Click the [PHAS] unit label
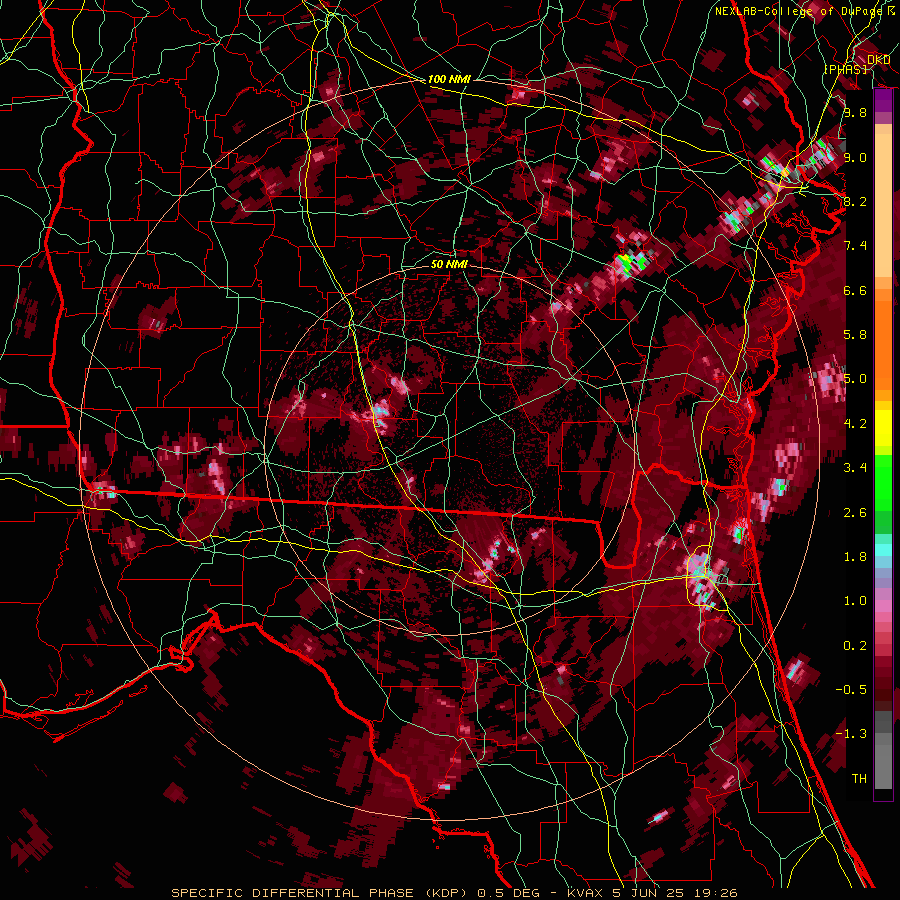Screen dimensions: 900x900 [845, 69]
